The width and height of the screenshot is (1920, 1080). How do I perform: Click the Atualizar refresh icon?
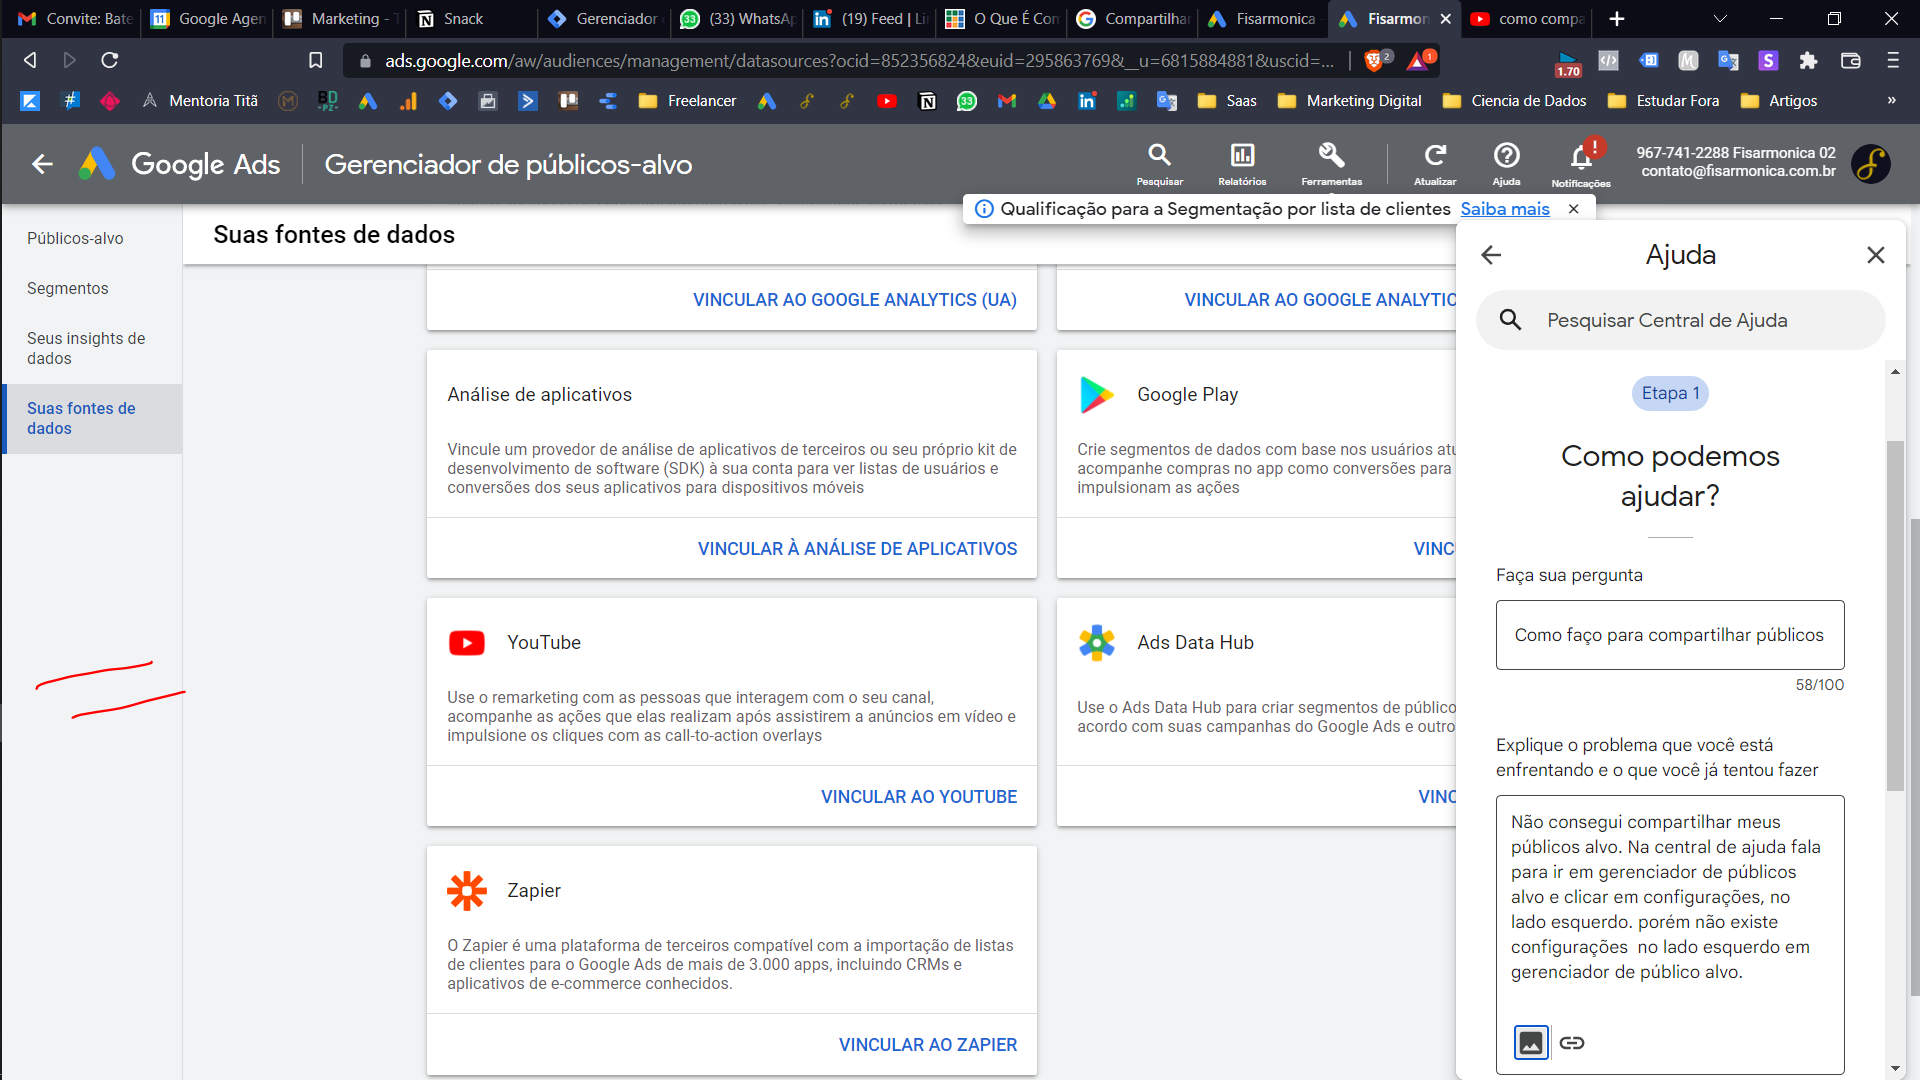click(1435, 155)
